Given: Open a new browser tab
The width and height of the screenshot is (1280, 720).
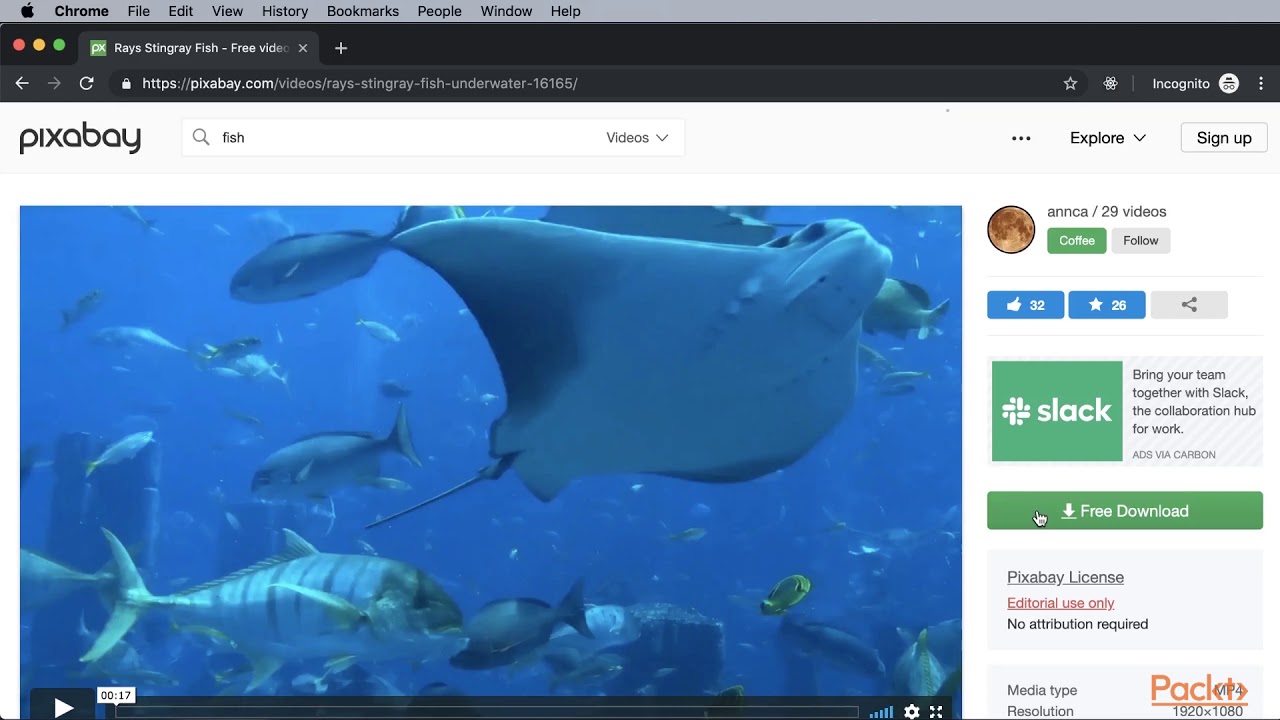Looking at the screenshot, I should (x=341, y=48).
